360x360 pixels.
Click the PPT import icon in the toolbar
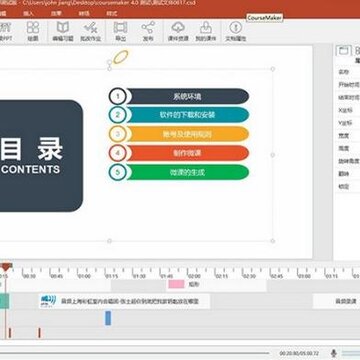[6, 31]
